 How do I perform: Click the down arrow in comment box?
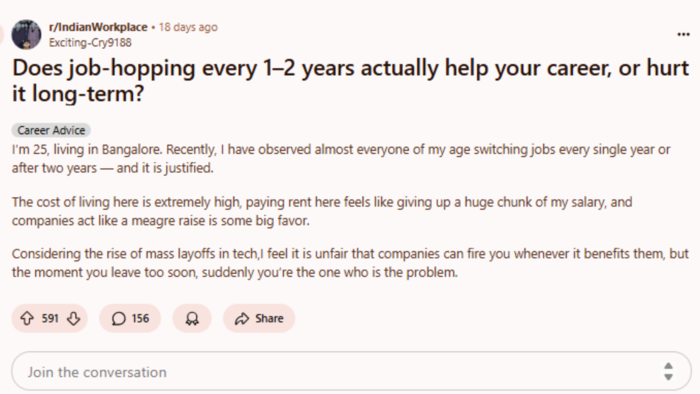[668, 377]
